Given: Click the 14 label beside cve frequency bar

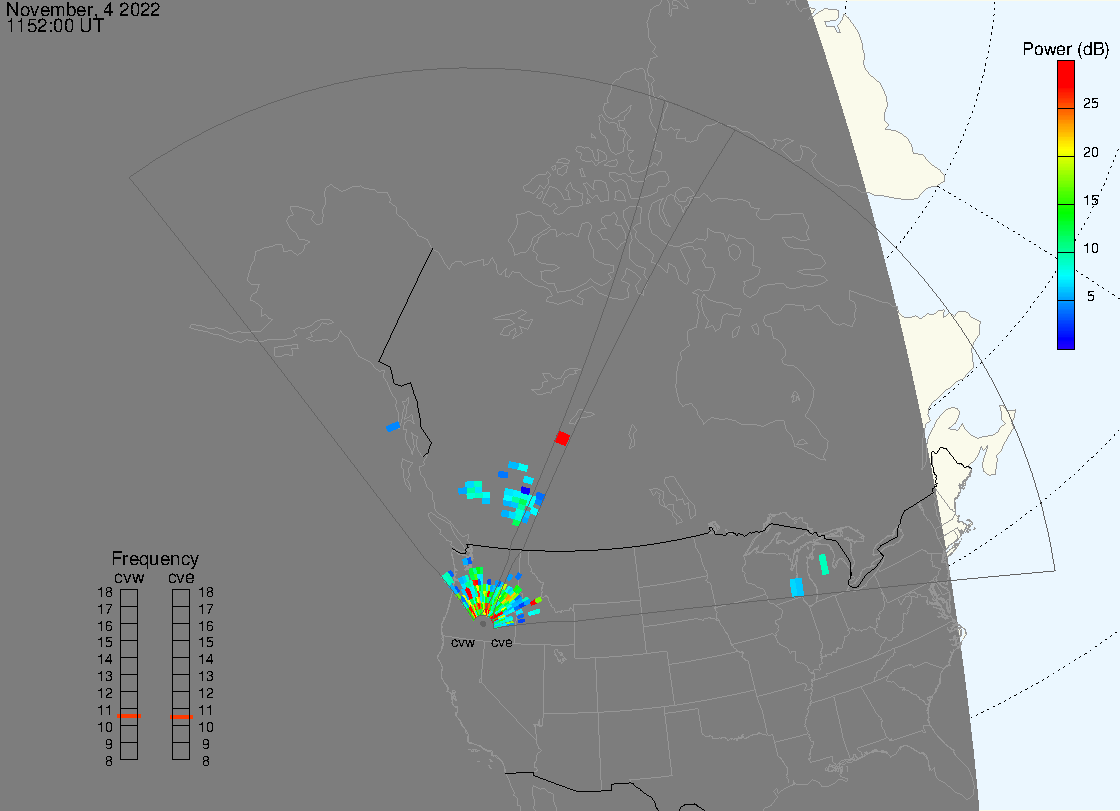Looking at the screenshot, I should (206, 660).
